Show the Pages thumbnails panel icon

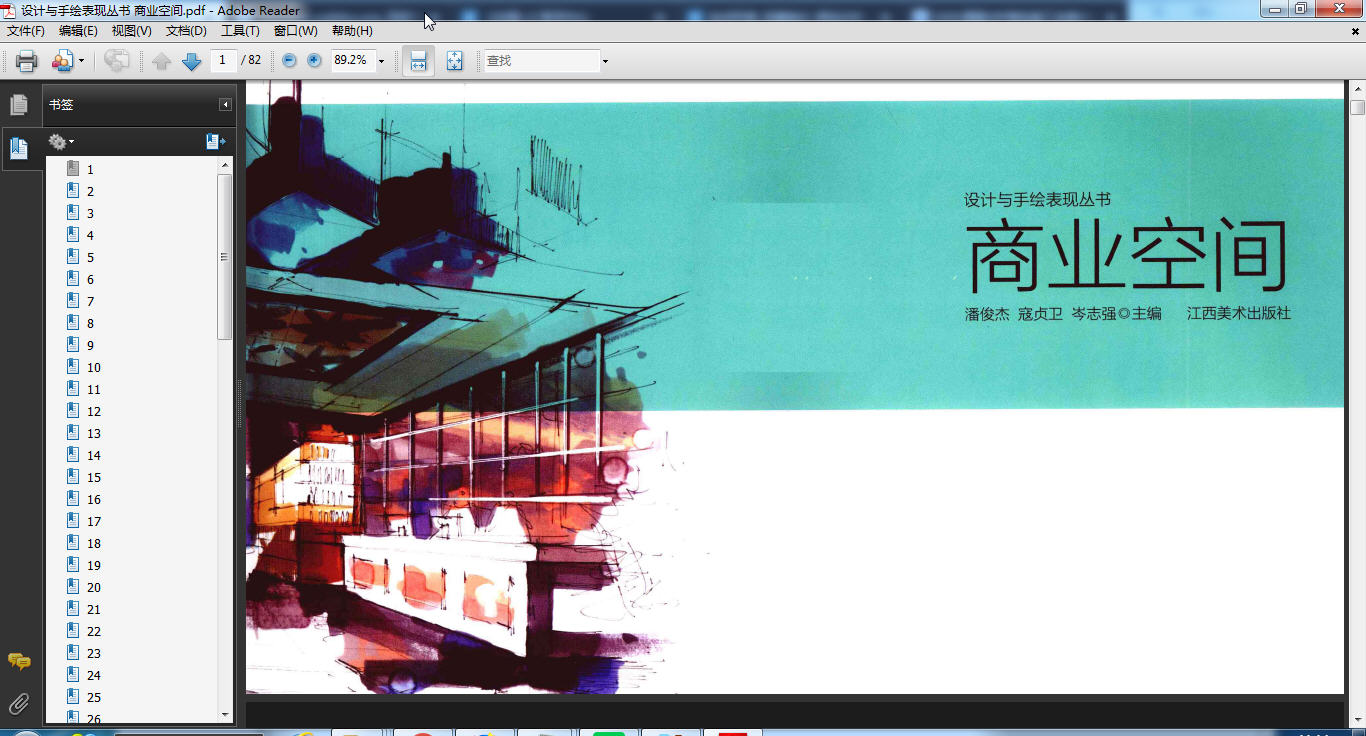click(19, 104)
